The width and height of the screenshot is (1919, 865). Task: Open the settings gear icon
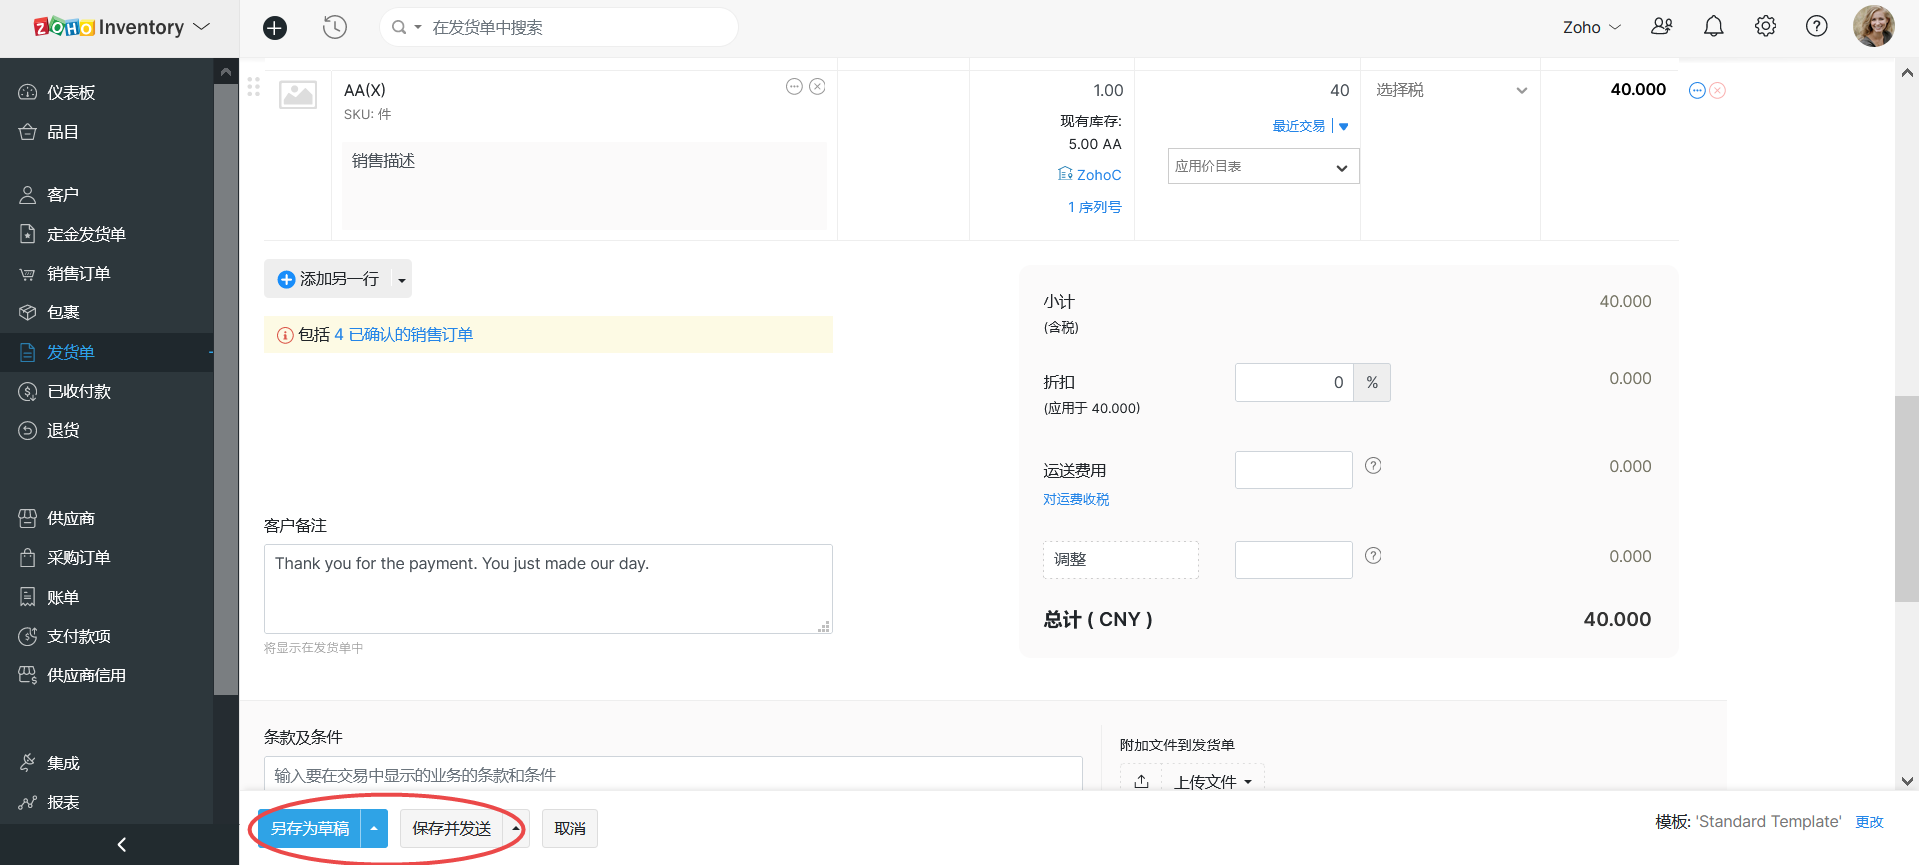[1765, 27]
